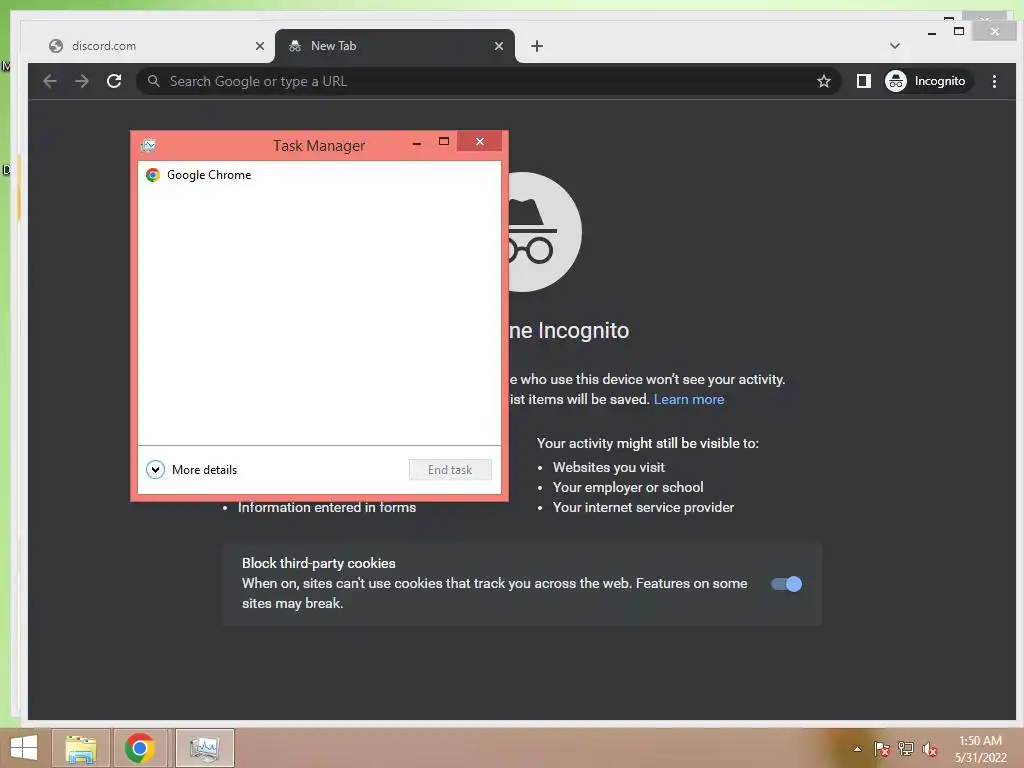1024x768 pixels.
Task: Select the New Tab tab
Action: [394, 46]
